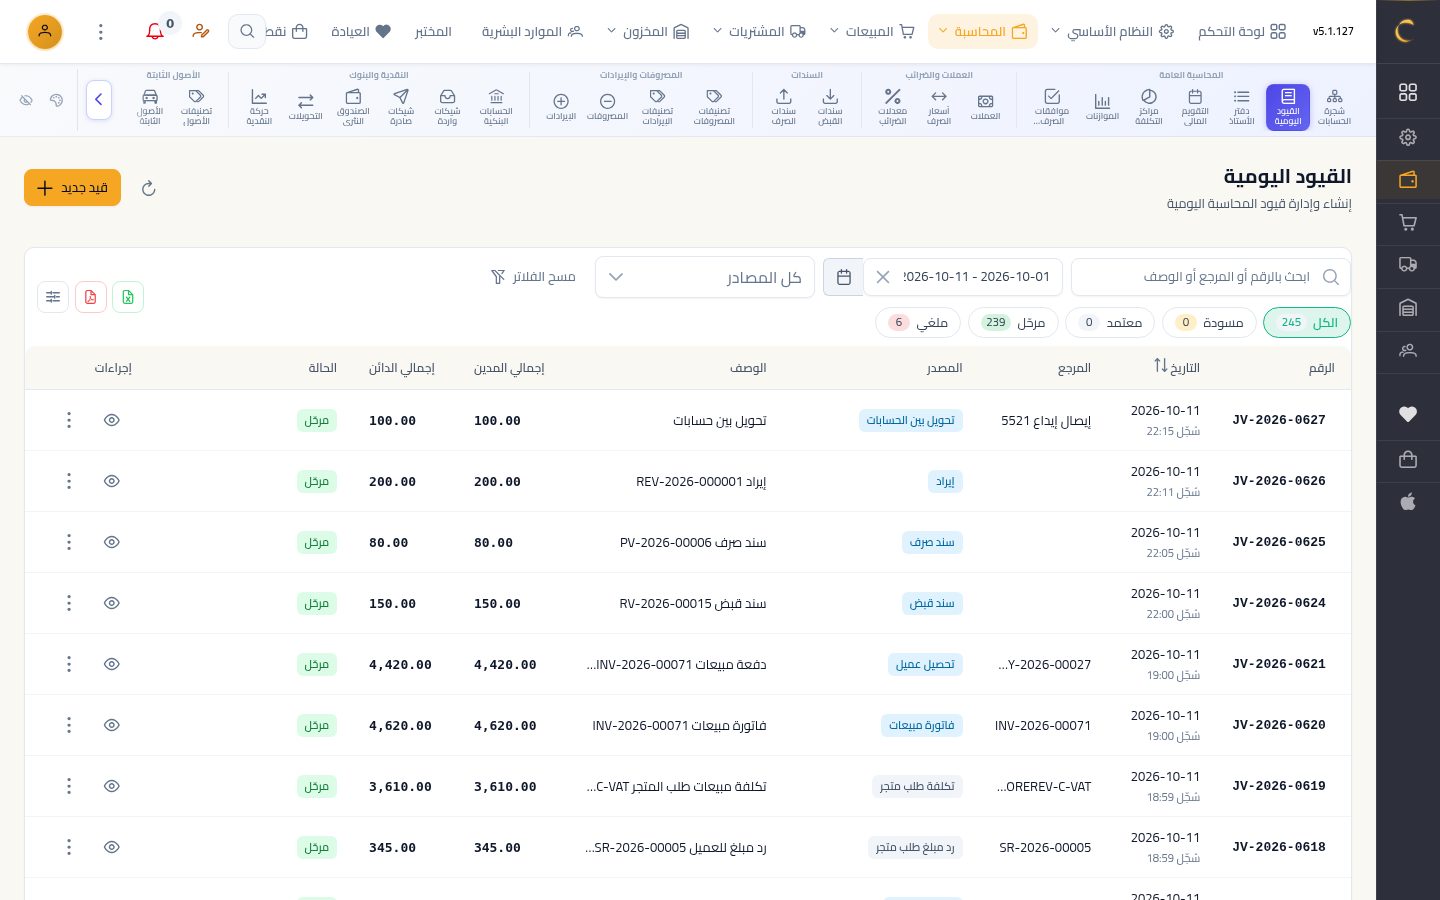Filter by approved (معتمد) status tab
This screenshot has width=1440, height=900.
click(1110, 322)
